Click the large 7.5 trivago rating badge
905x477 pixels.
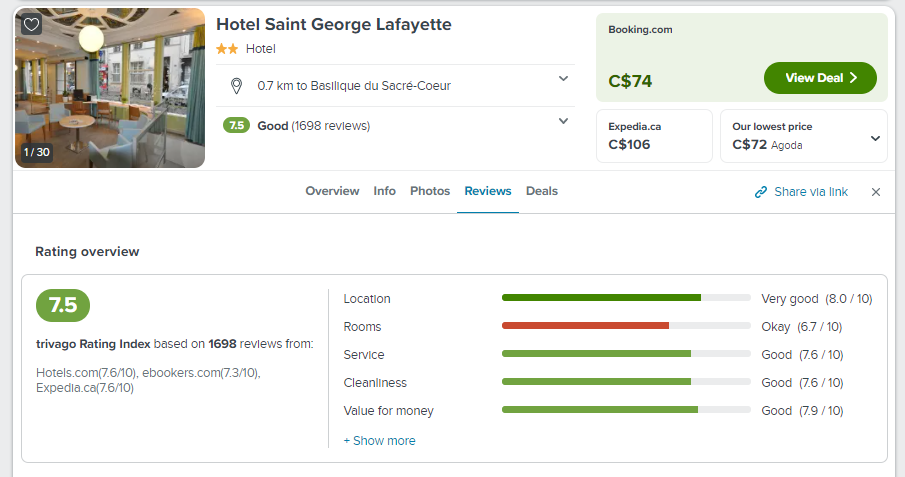[x=63, y=305]
